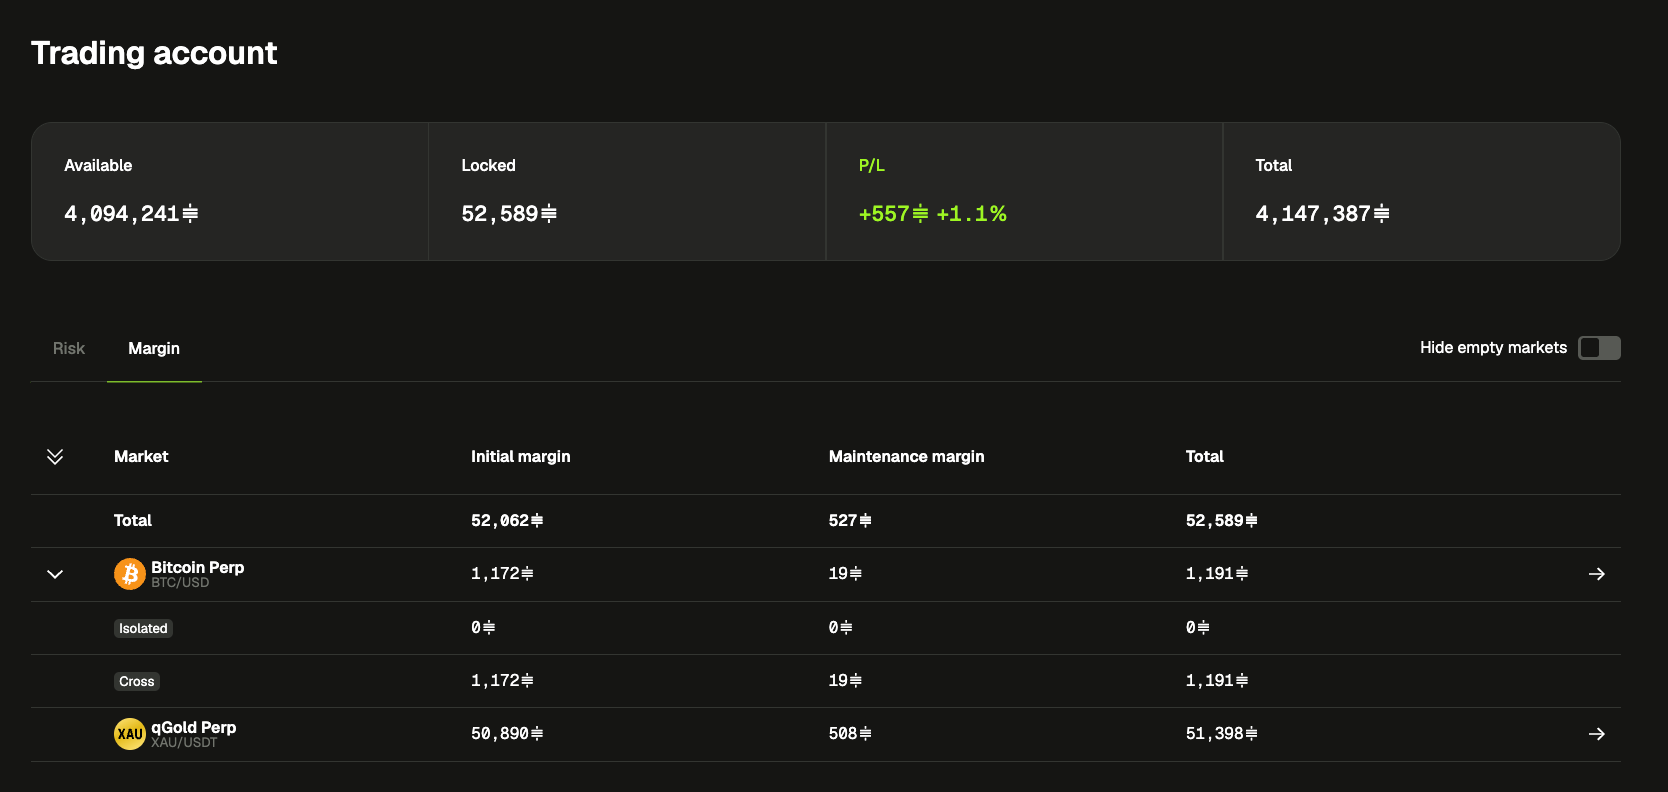This screenshot has height=792, width=1668.
Task: Click currency symbol next to Available balance
Action: point(190,214)
